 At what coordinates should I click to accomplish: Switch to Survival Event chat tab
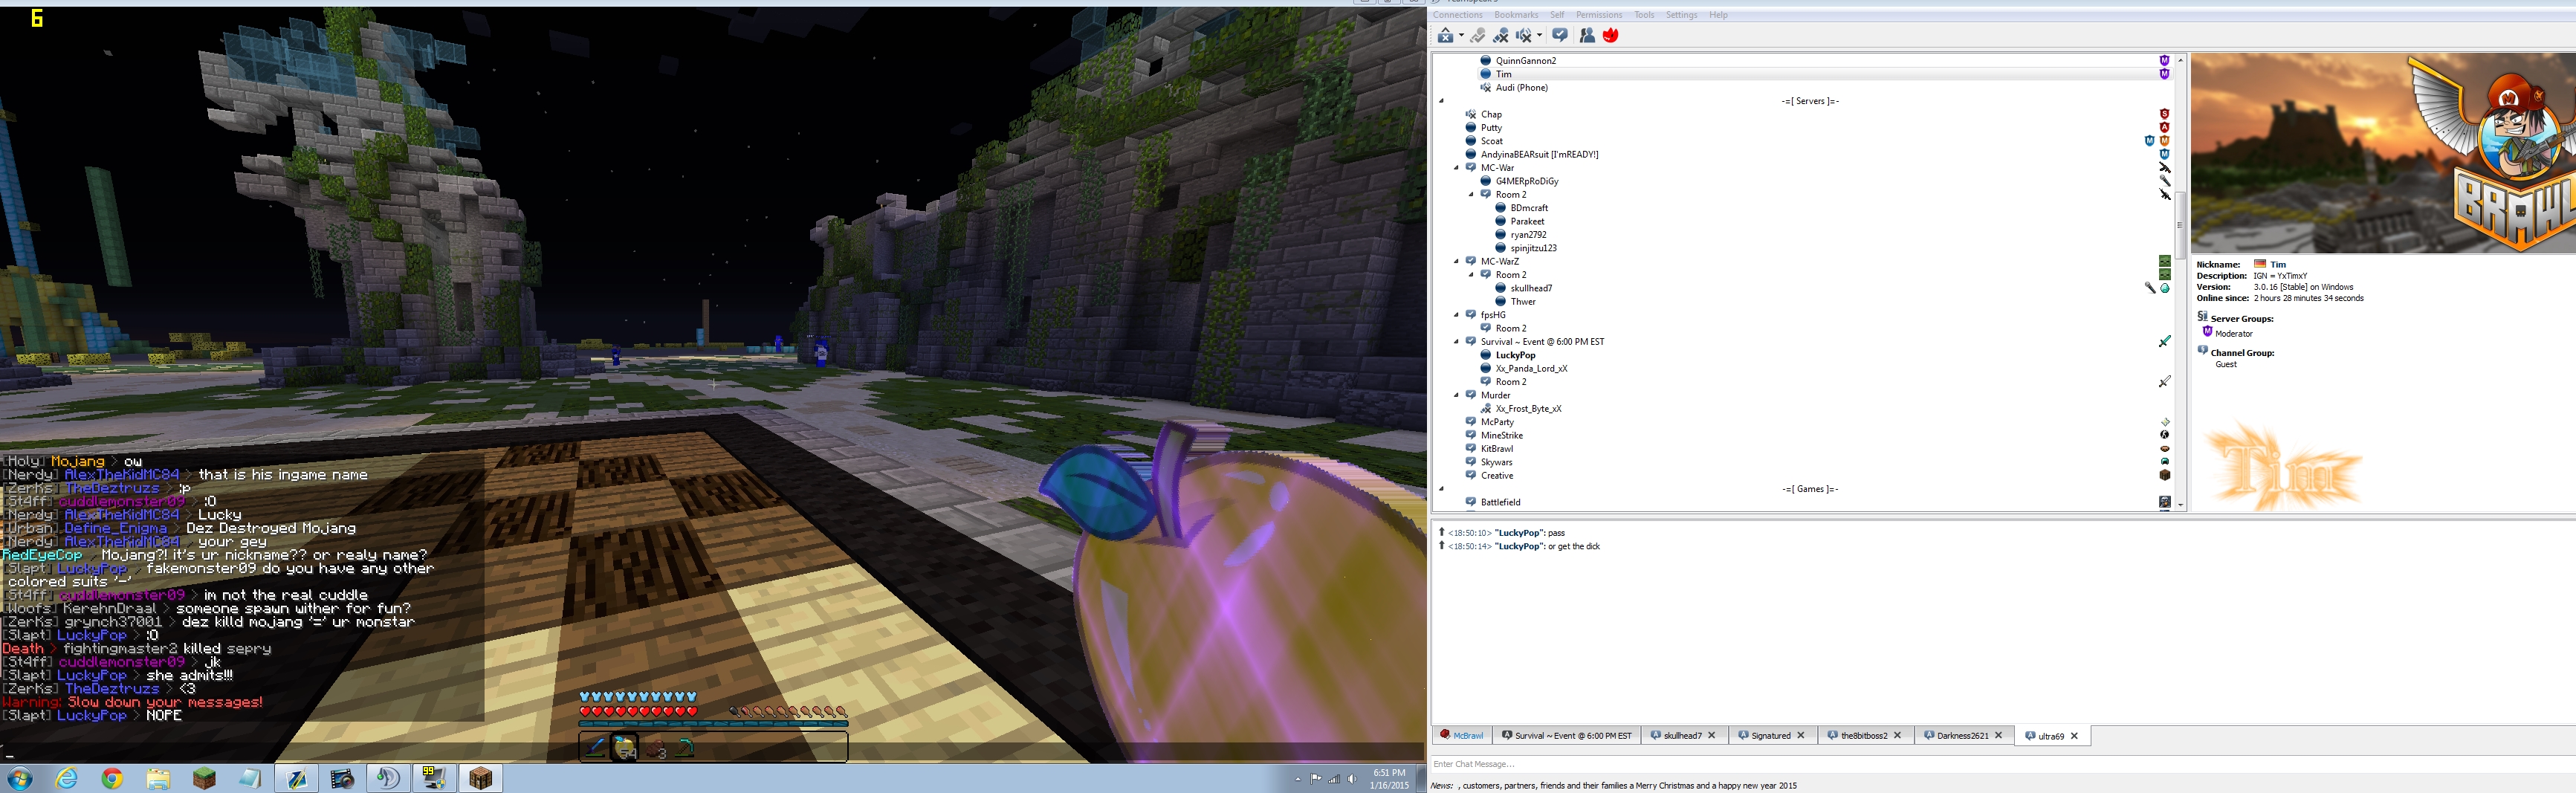click(1567, 736)
